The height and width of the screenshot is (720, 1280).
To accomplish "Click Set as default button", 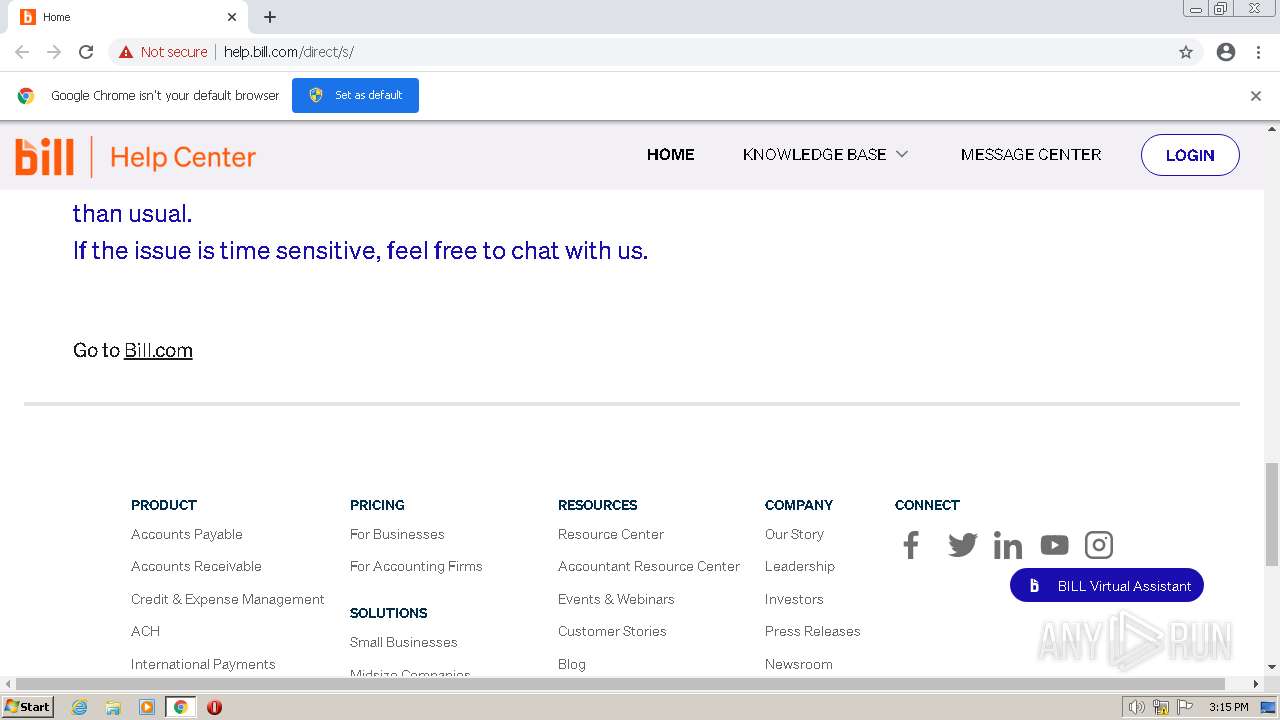I will (x=355, y=95).
